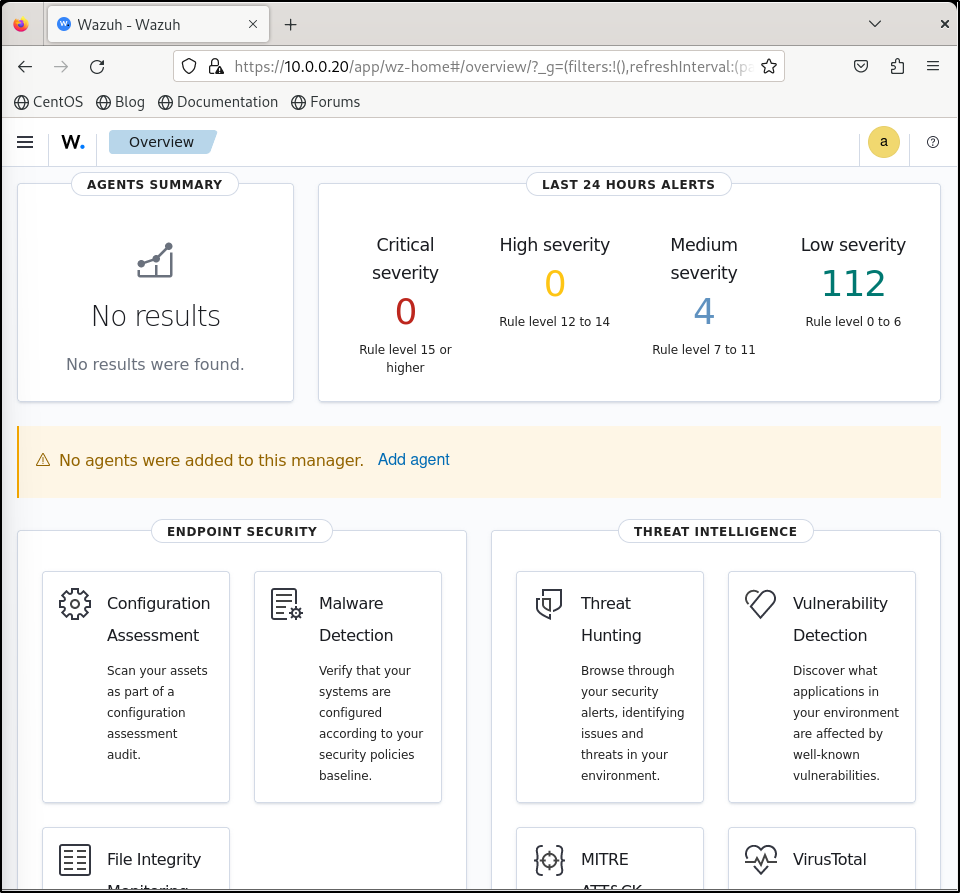Open Low severity alerts count 112
The width and height of the screenshot is (960, 893).
tap(853, 283)
